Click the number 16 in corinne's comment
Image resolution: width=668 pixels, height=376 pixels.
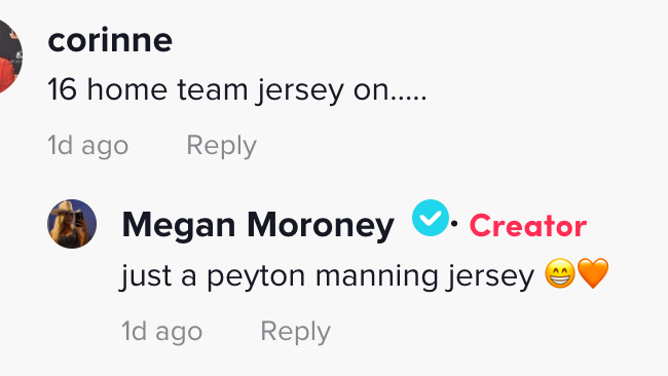[x=62, y=90]
